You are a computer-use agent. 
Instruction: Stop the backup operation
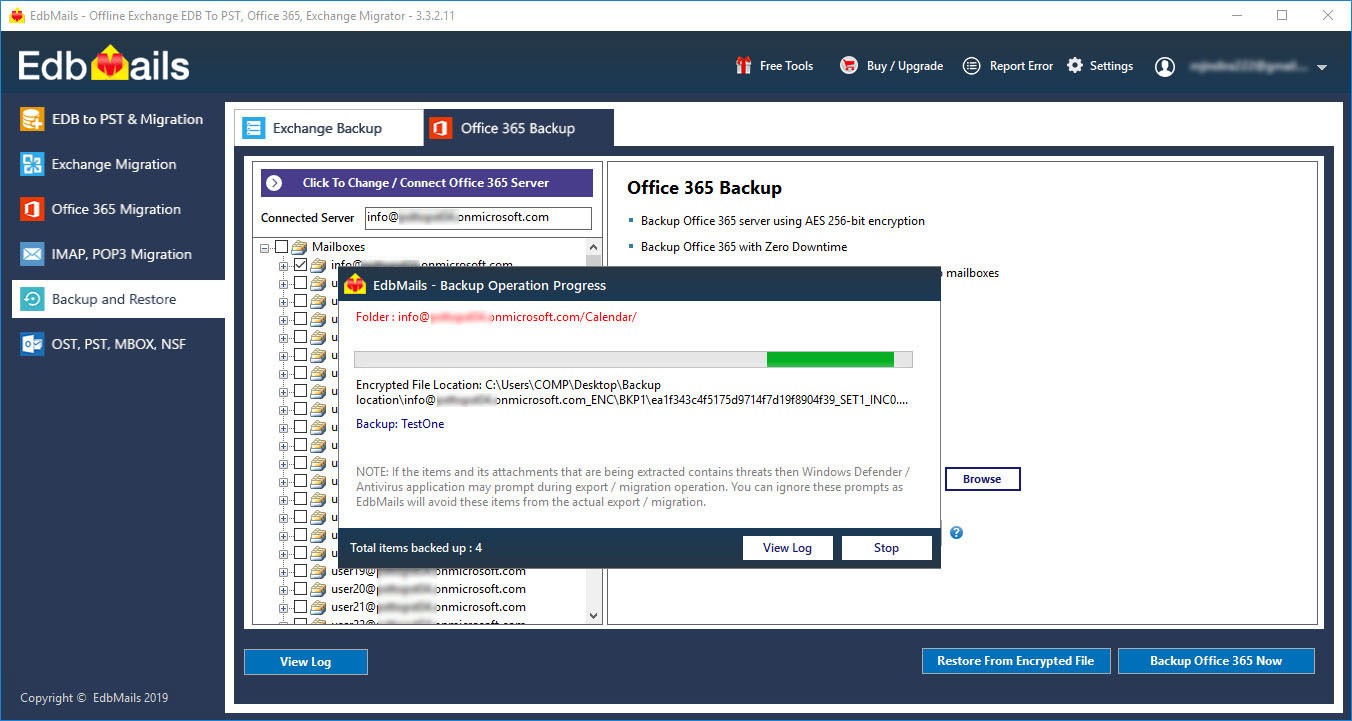coord(886,548)
